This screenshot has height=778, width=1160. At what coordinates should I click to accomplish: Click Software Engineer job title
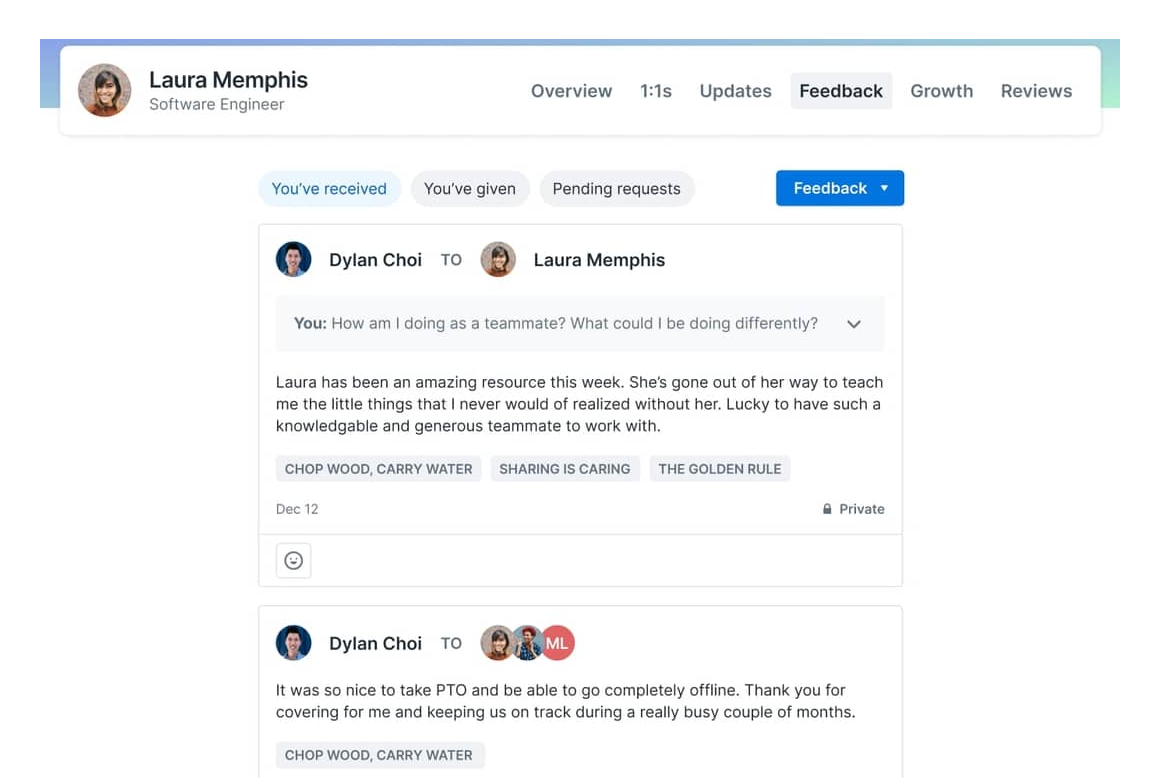point(217,104)
